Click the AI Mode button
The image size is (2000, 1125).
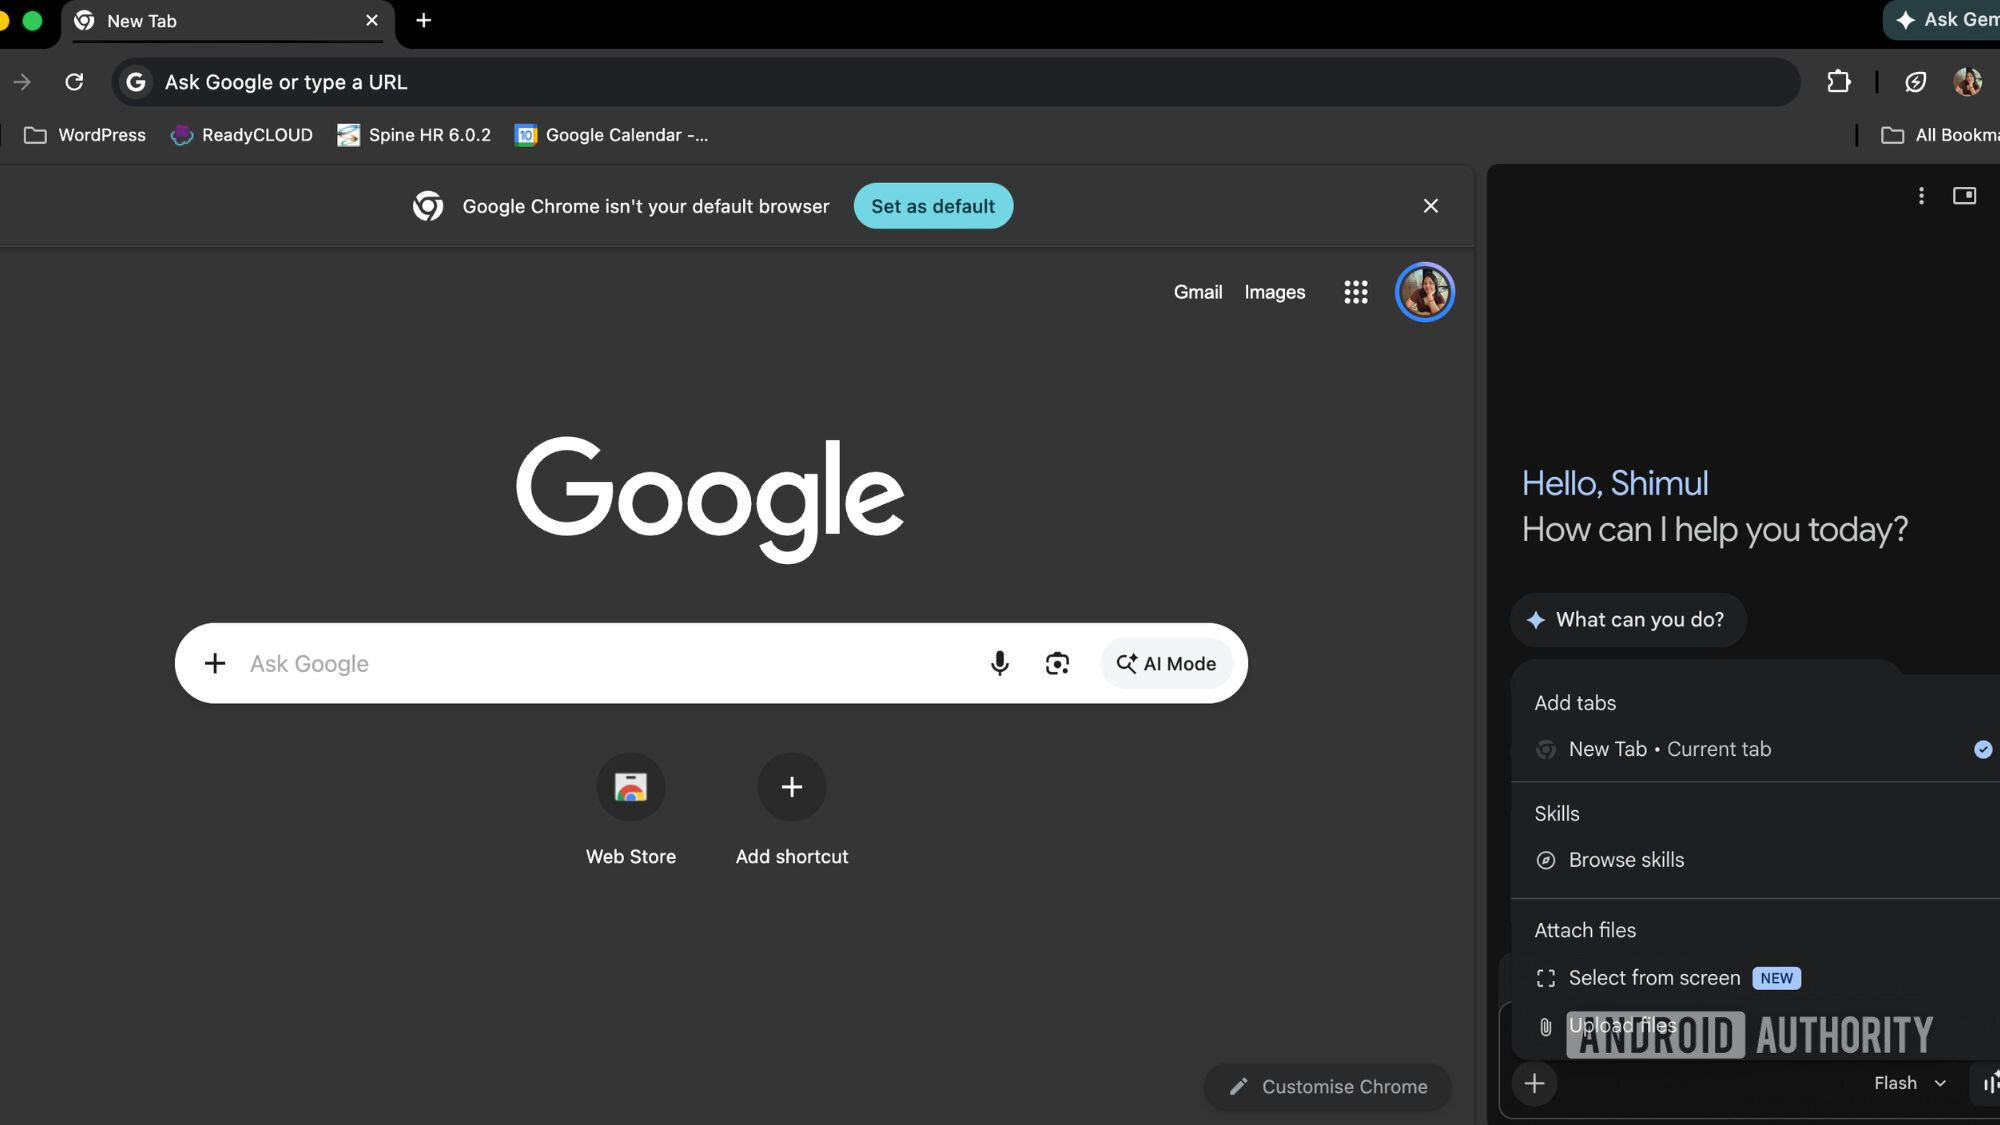[1166, 663]
